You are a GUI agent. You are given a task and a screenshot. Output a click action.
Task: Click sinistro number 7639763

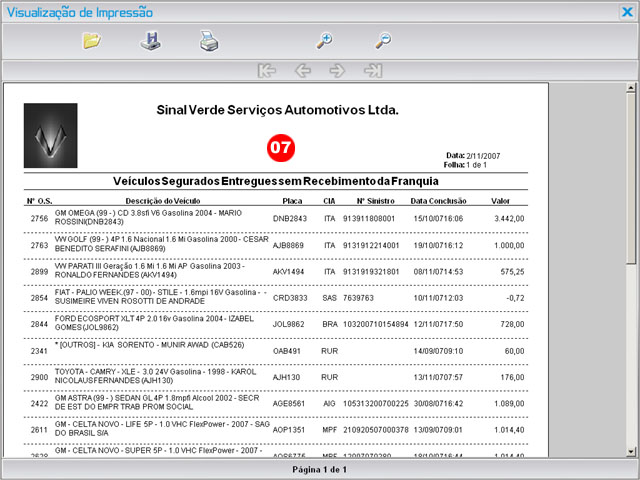[358, 298]
